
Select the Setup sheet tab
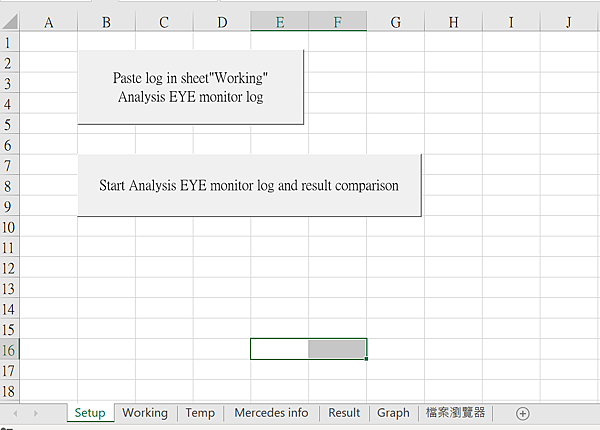click(x=90, y=413)
